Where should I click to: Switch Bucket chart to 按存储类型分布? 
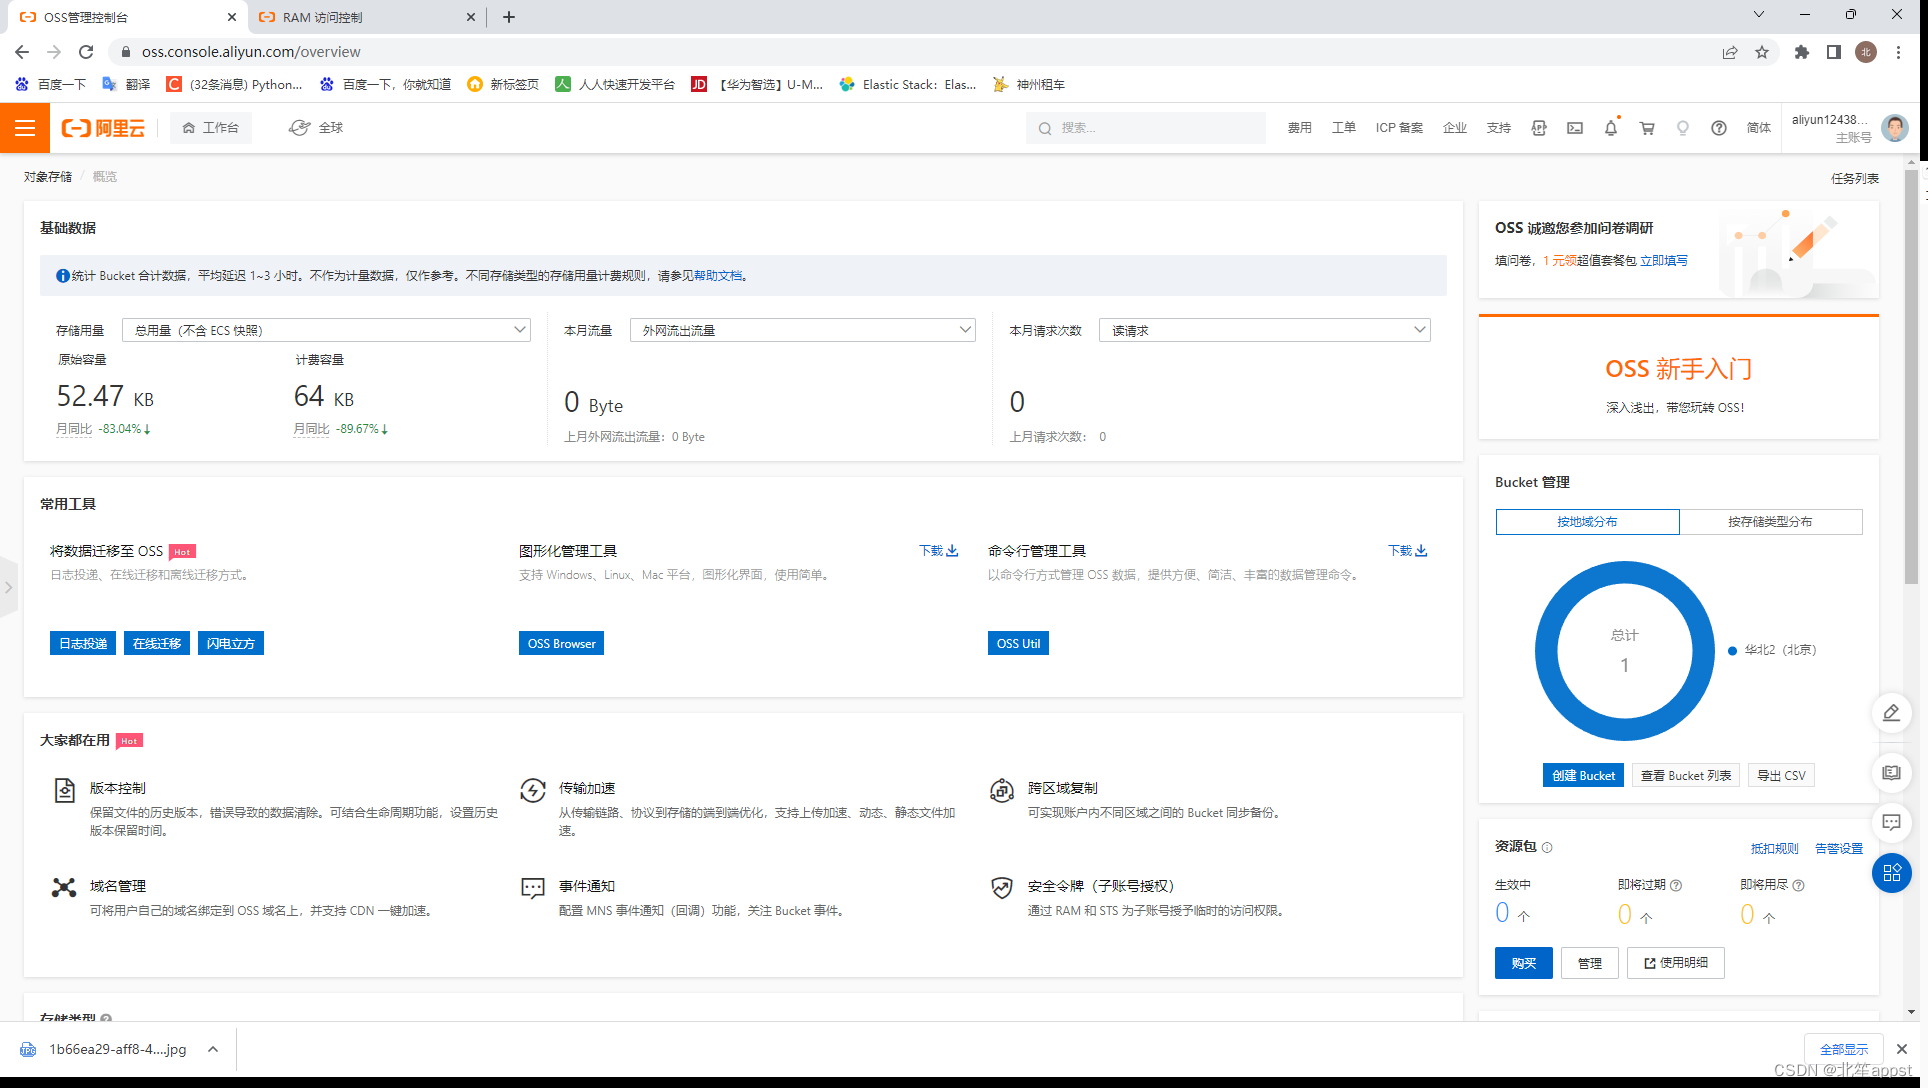(1770, 521)
